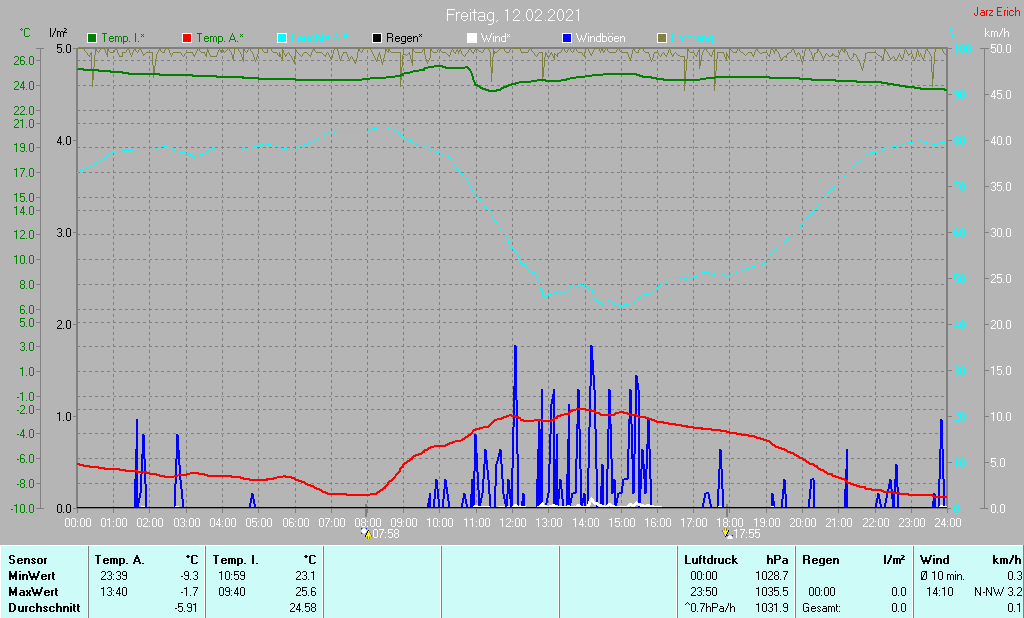This screenshot has width=1024, height=618.
Task: Click the 'MaxWert' row label
Action: pyautogui.click(x=33, y=592)
